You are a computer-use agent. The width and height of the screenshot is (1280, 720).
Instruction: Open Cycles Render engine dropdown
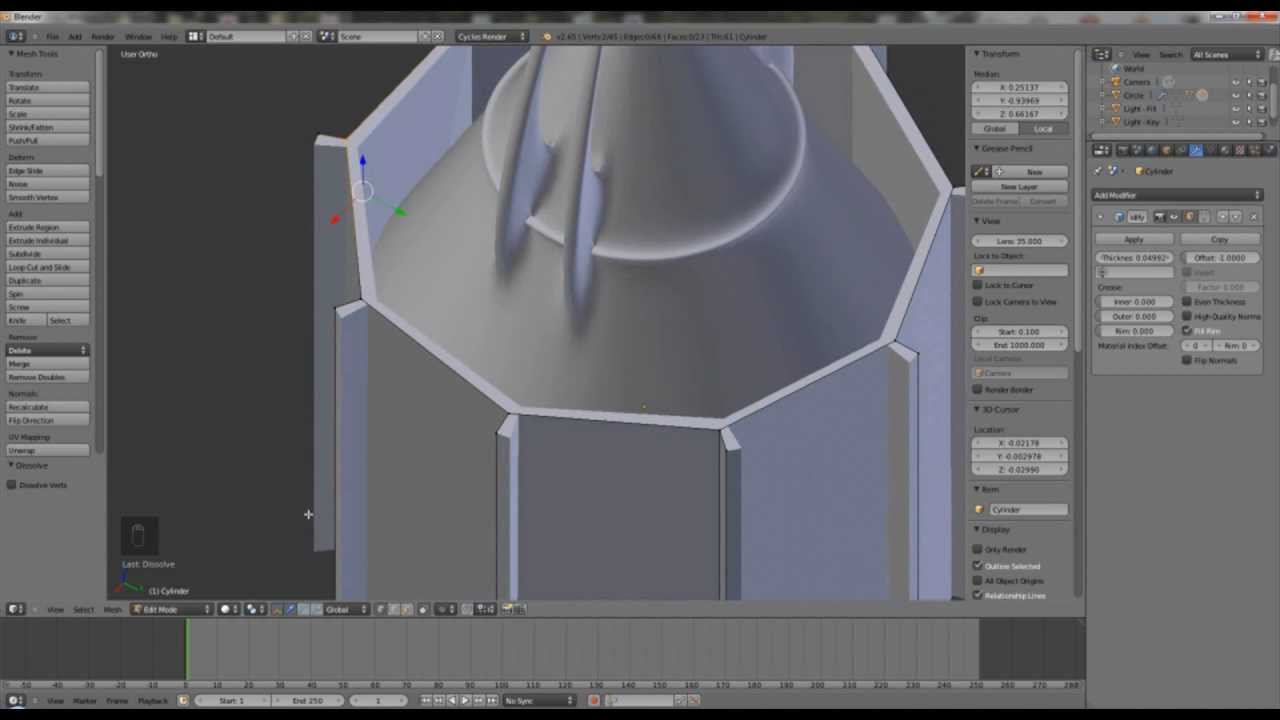pos(491,36)
